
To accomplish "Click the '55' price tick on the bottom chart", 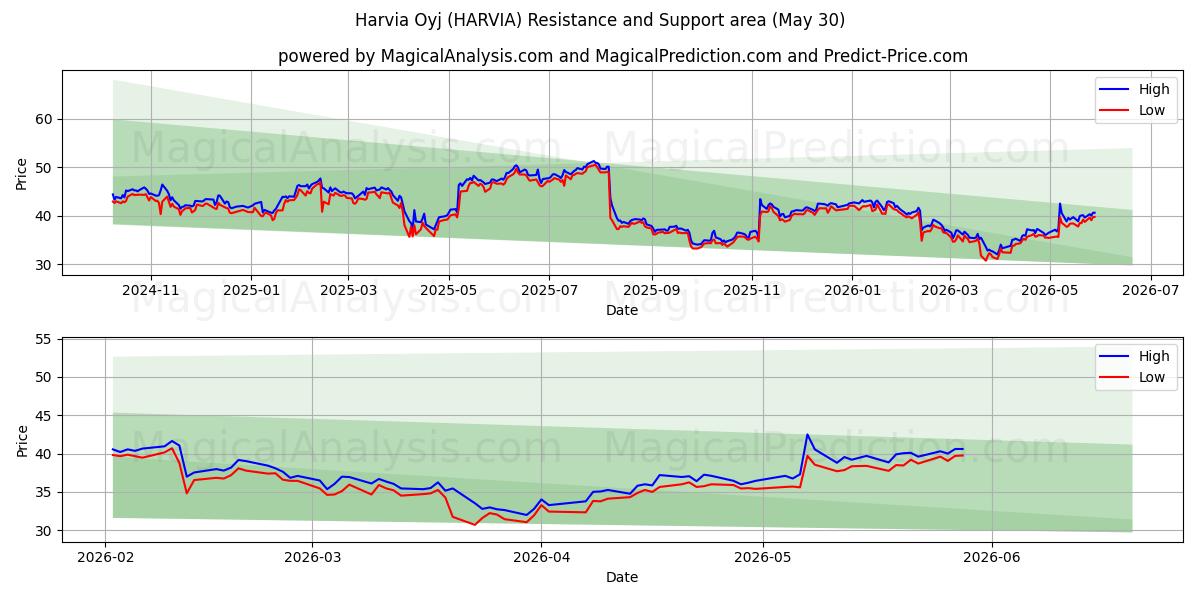I will [46, 340].
